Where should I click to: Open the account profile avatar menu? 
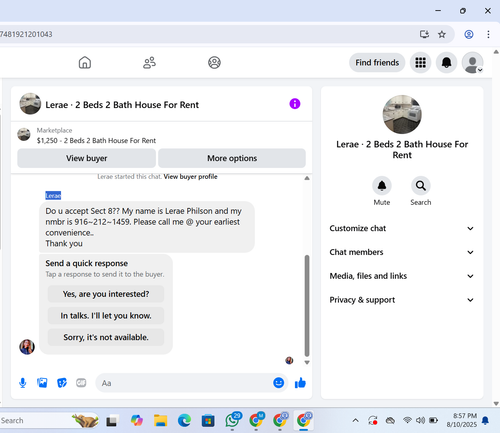472,62
